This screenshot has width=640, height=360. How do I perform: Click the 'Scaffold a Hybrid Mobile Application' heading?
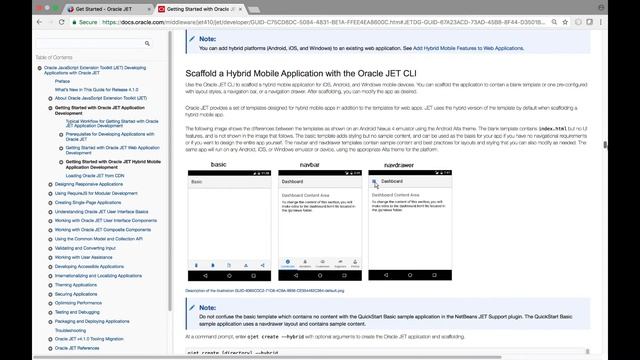[301, 73]
